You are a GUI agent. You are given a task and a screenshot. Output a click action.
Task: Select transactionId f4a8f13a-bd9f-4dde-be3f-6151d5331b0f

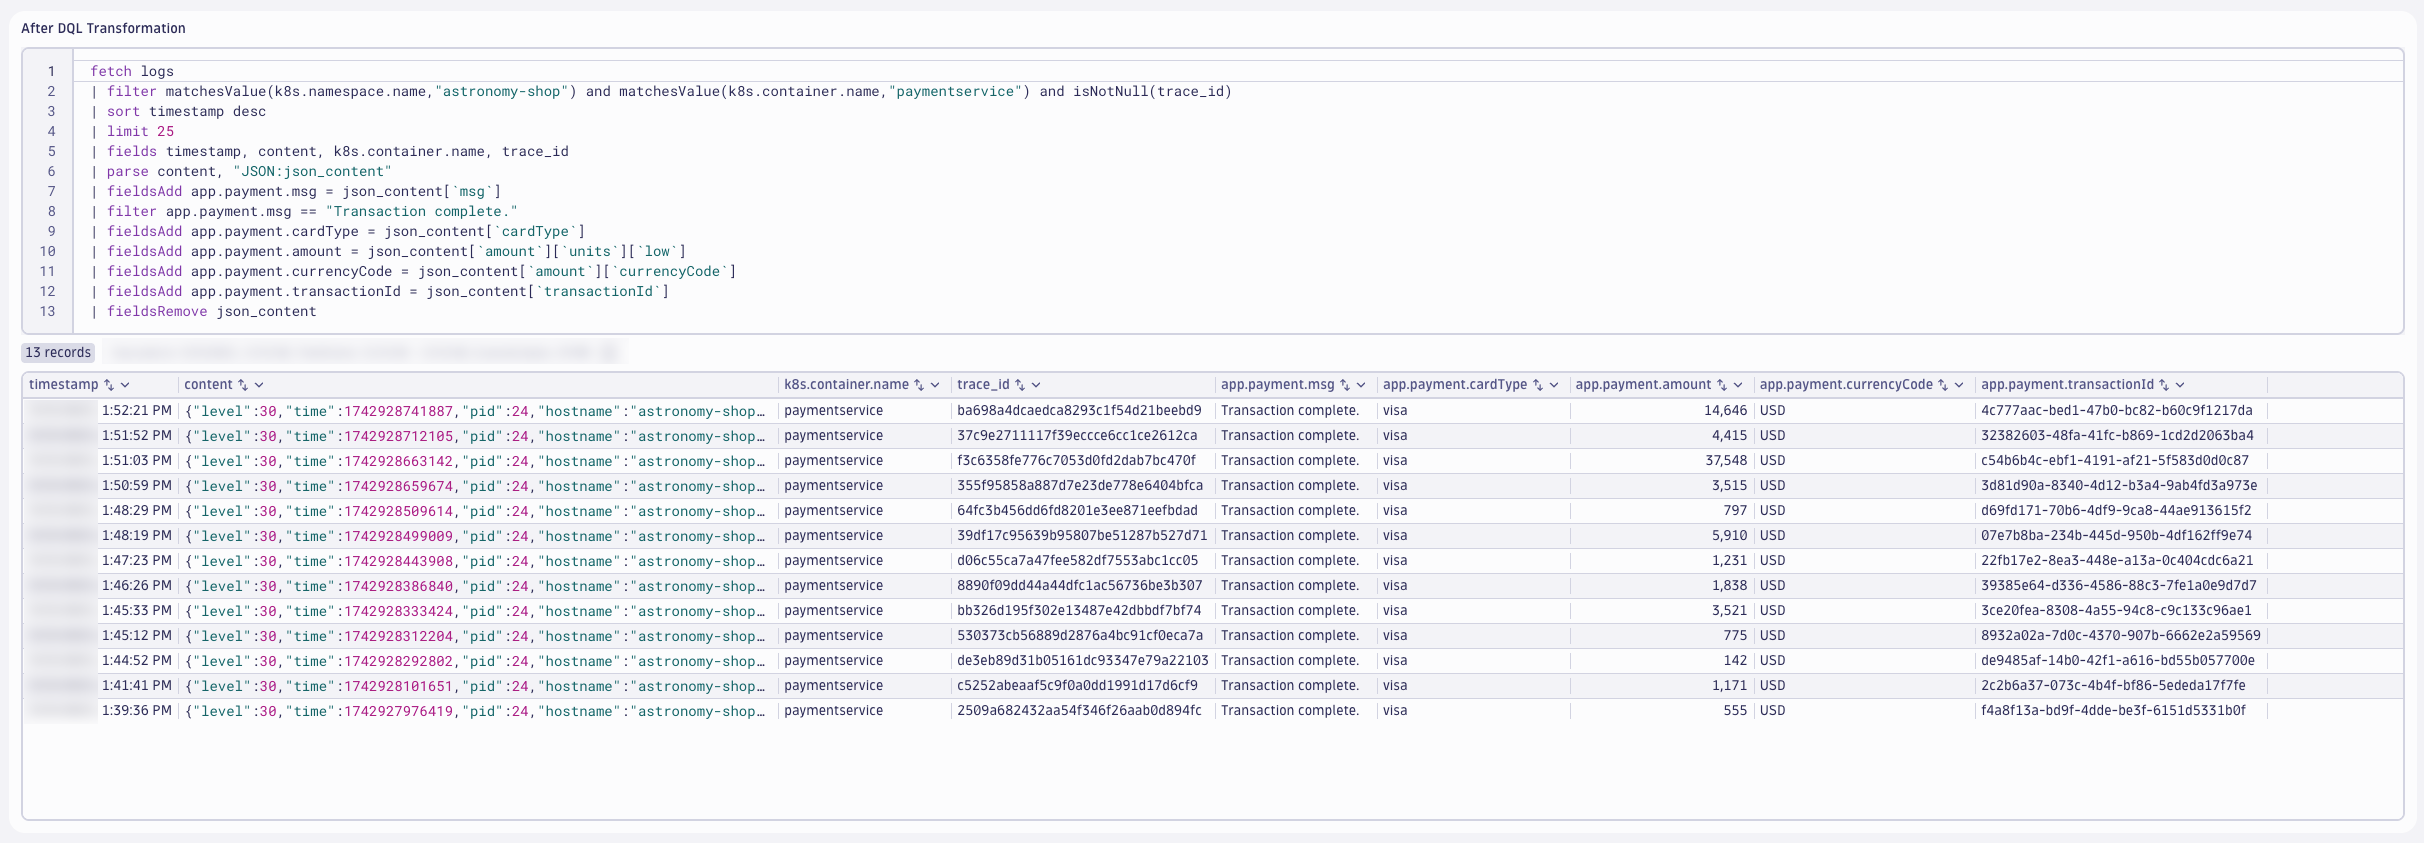[2114, 711]
